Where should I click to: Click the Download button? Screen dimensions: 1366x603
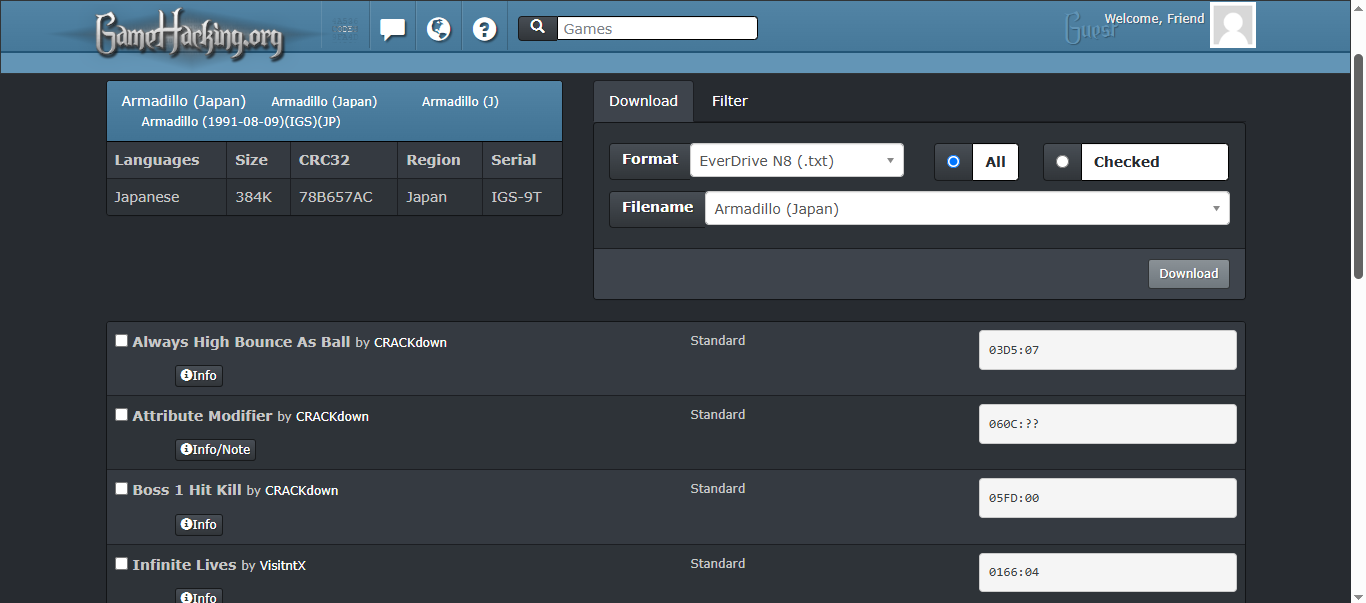(x=1189, y=274)
